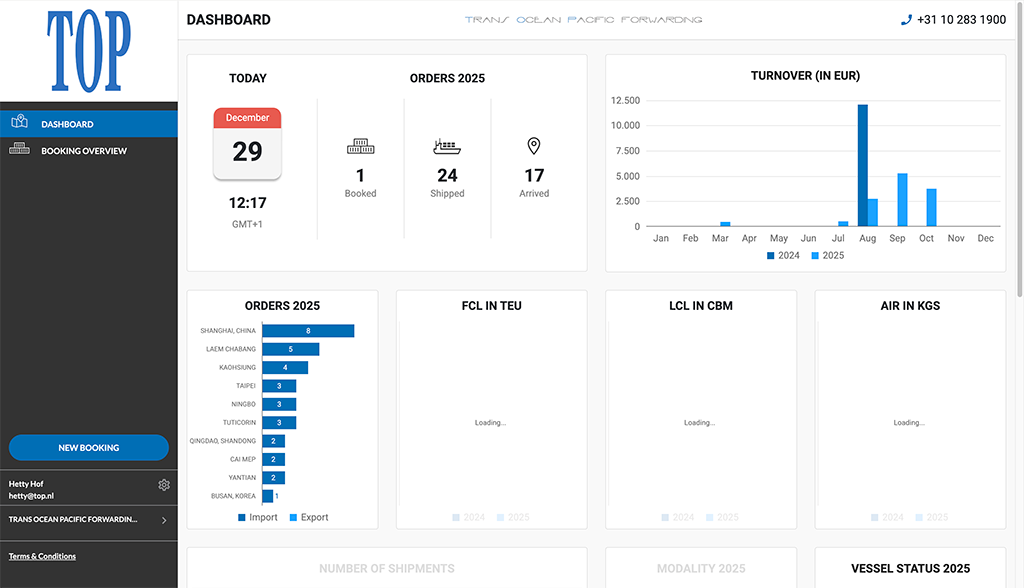This screenshot has width=1024, height=588.
Task: Toggle the Export series in Orders legend
Action: coord(308,517)
